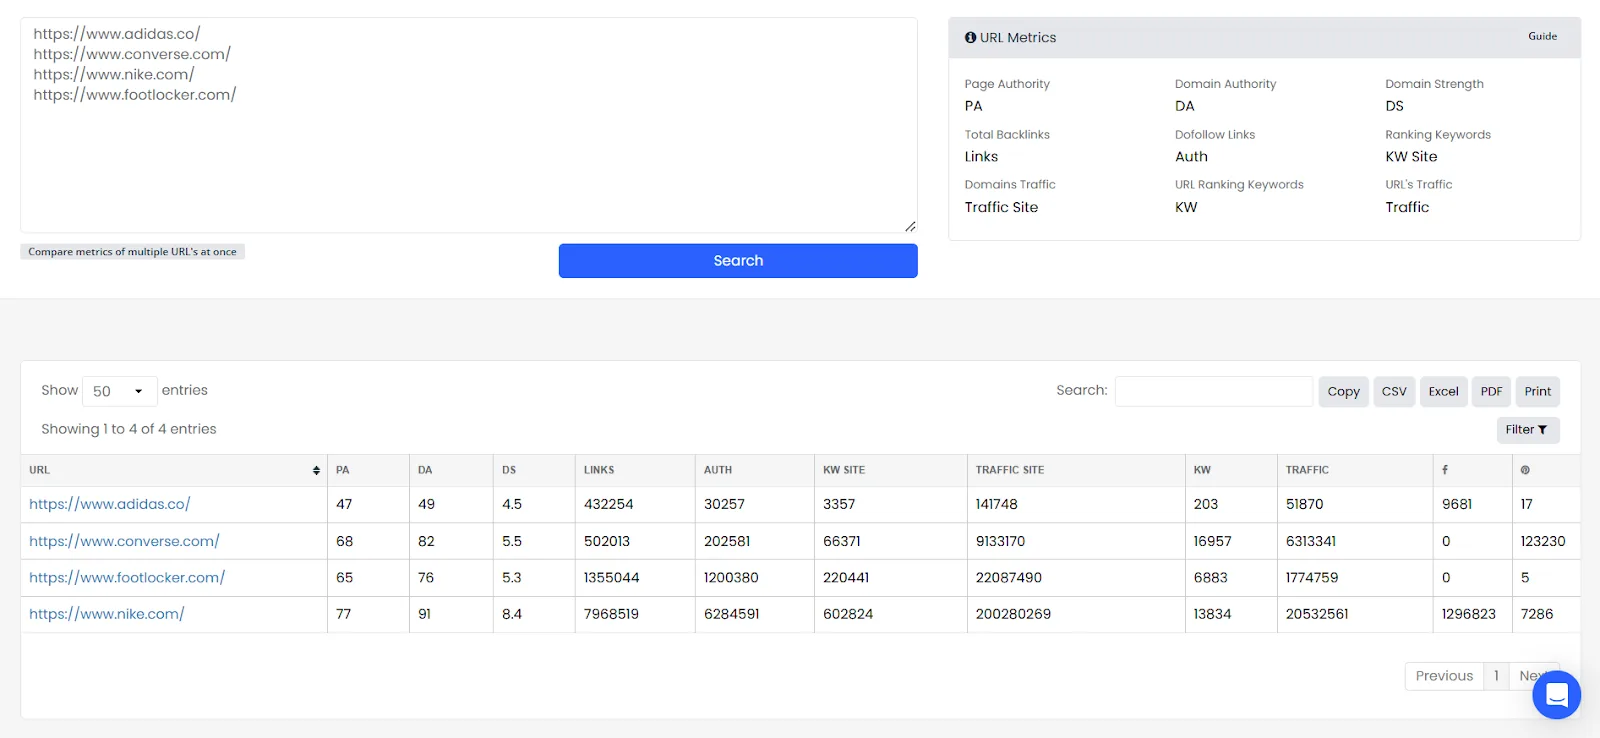This screenshot has height=738, width=1600.
Task: Select the converse Pinterest value 123230
Action: (1543, 541)
